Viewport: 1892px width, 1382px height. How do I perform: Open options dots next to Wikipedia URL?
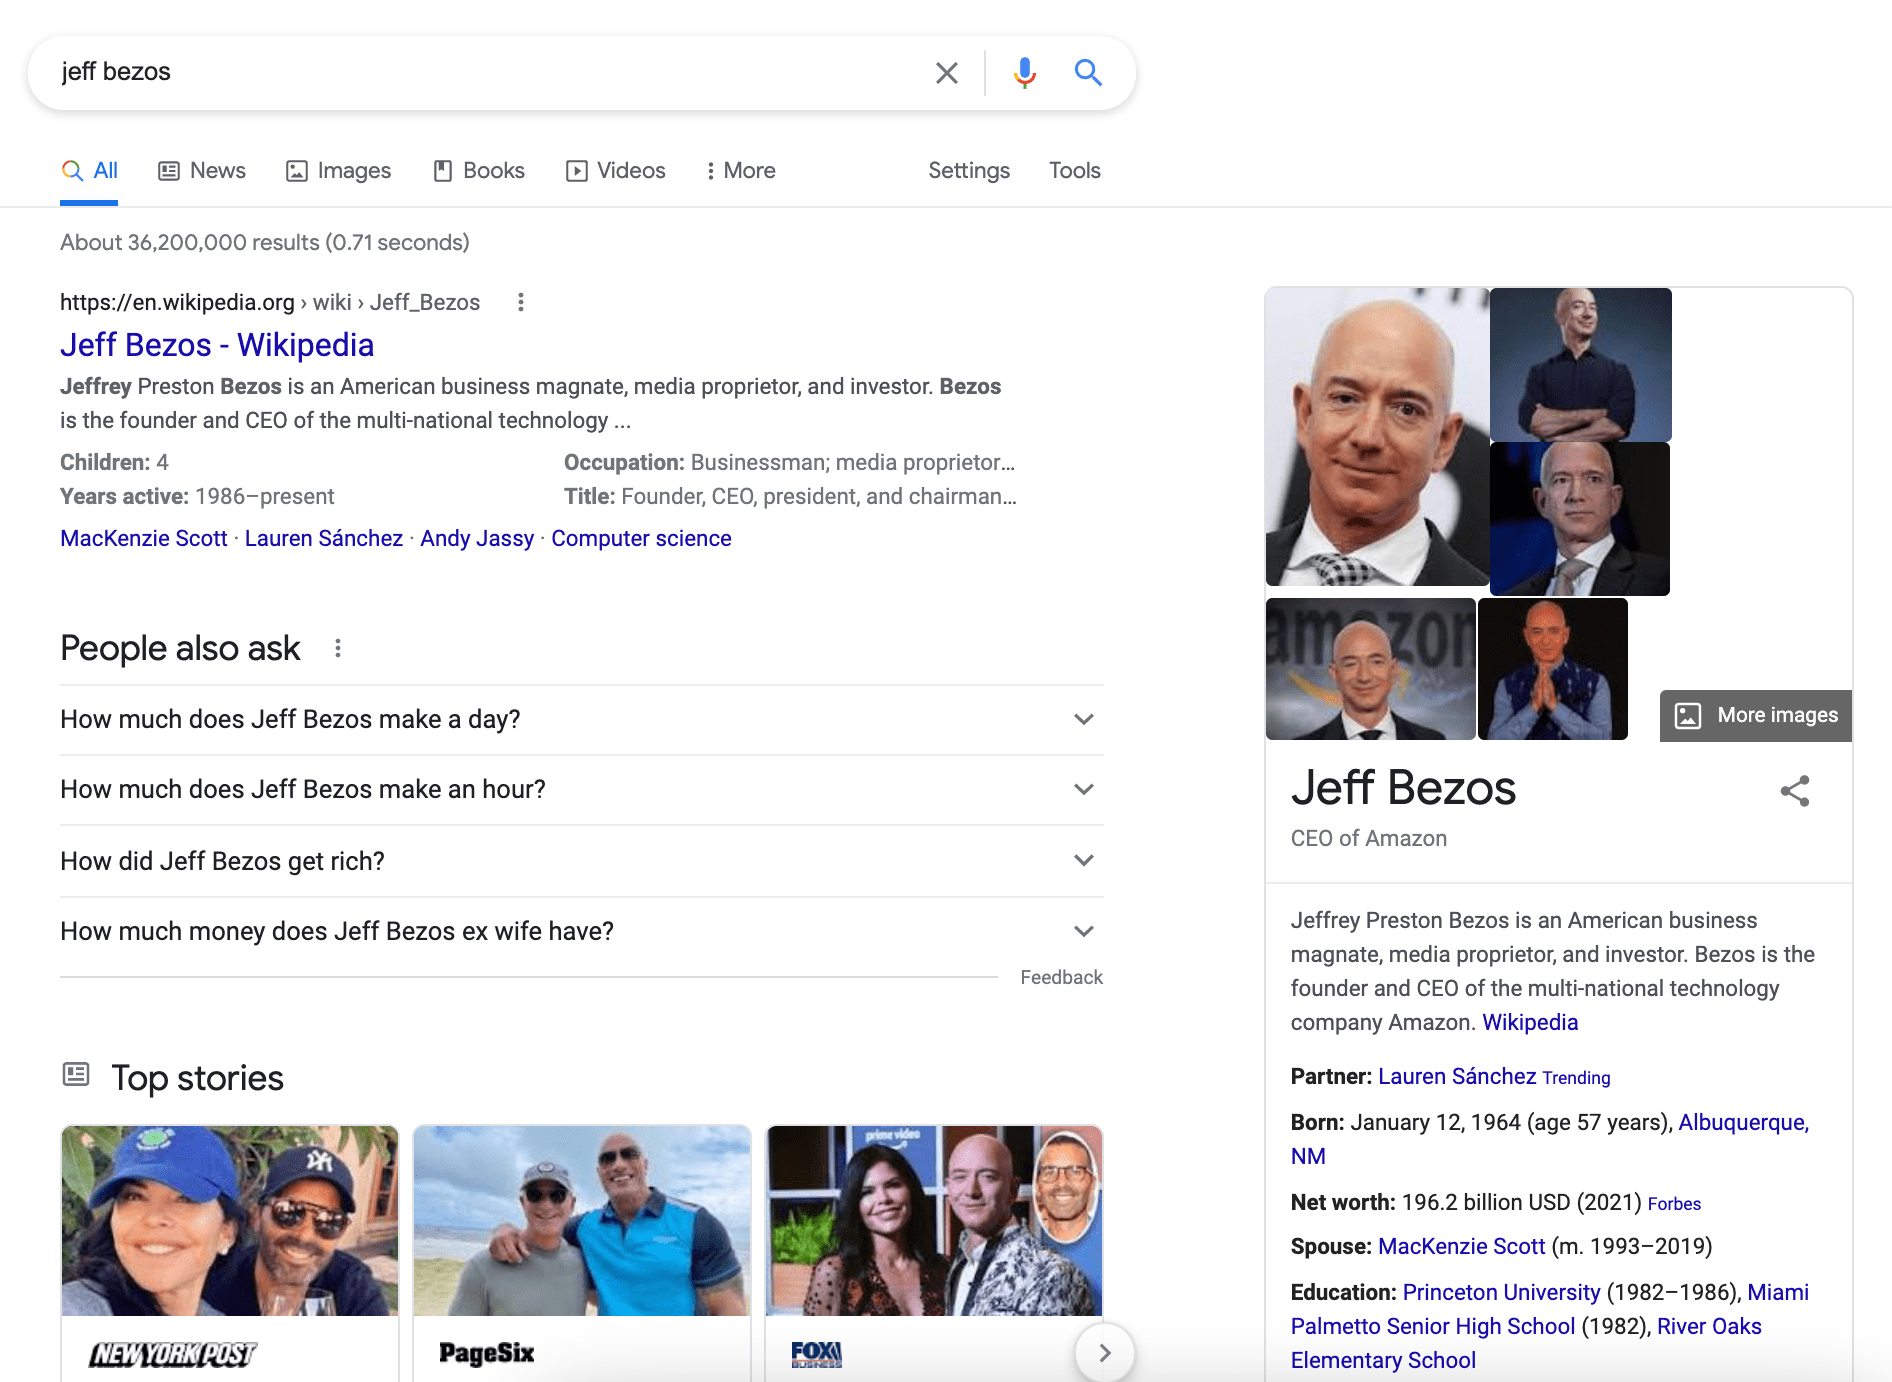coord(520,302)
